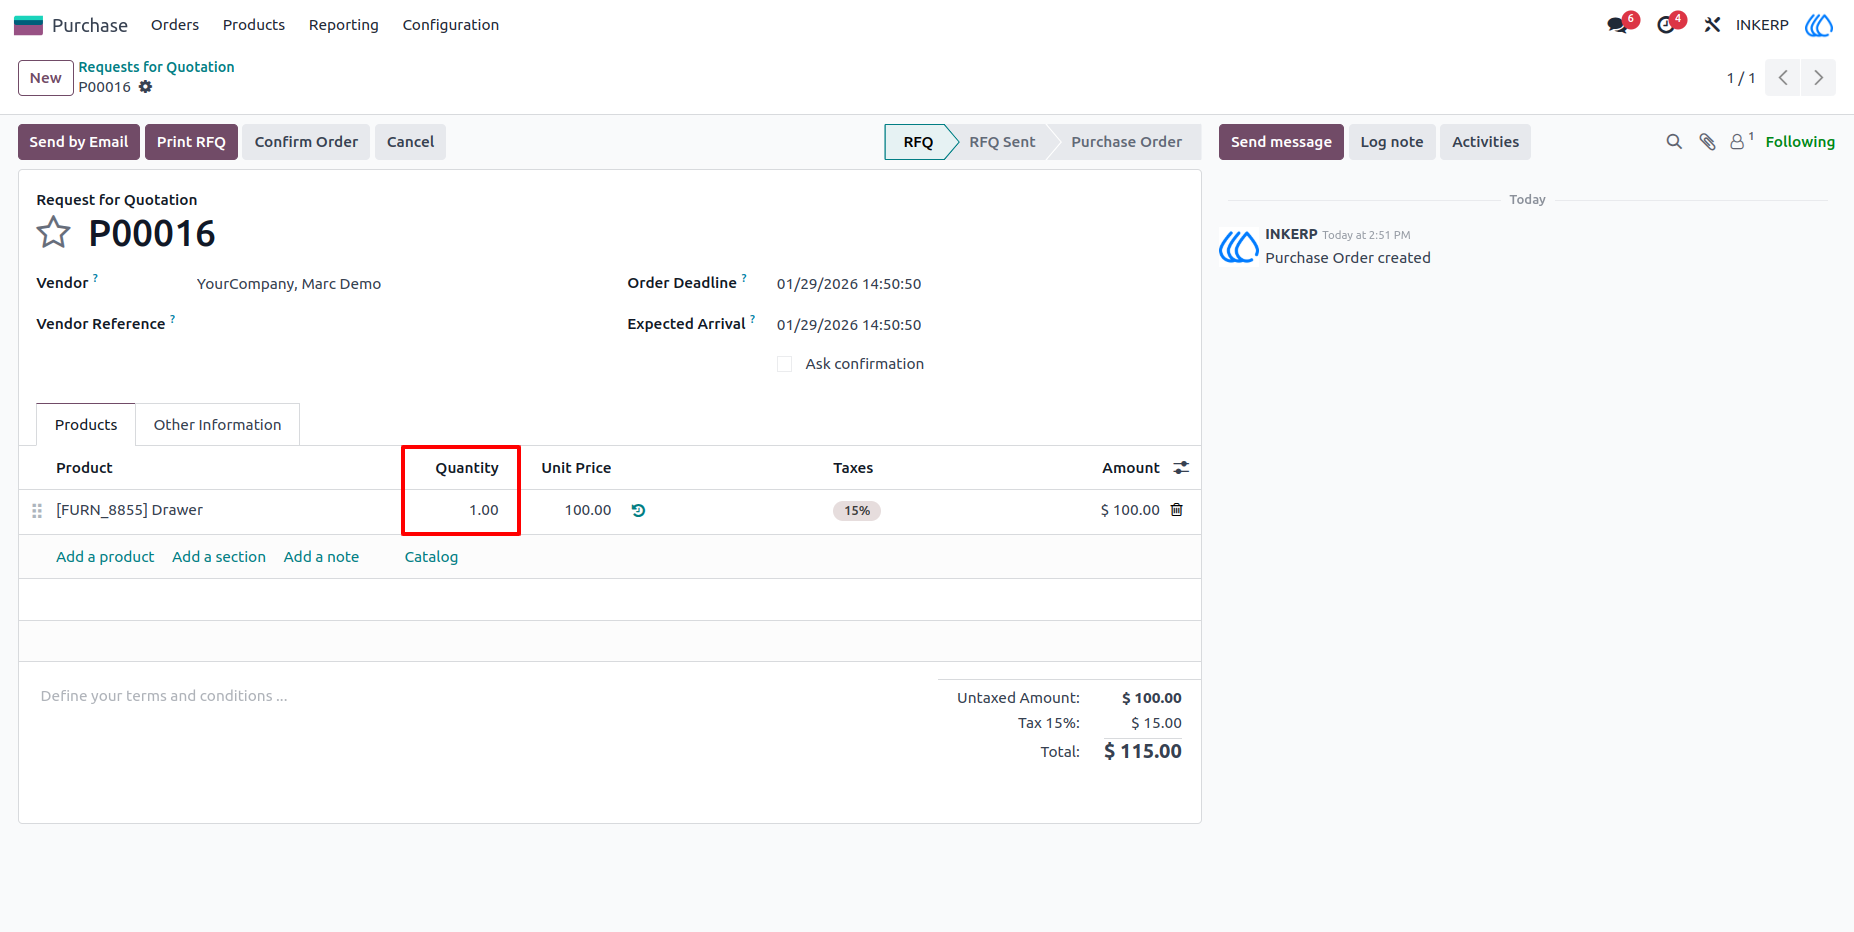Screen dimensions: 1854x932
Task: Click Send by Email button
Action: (x=79, y=142)
